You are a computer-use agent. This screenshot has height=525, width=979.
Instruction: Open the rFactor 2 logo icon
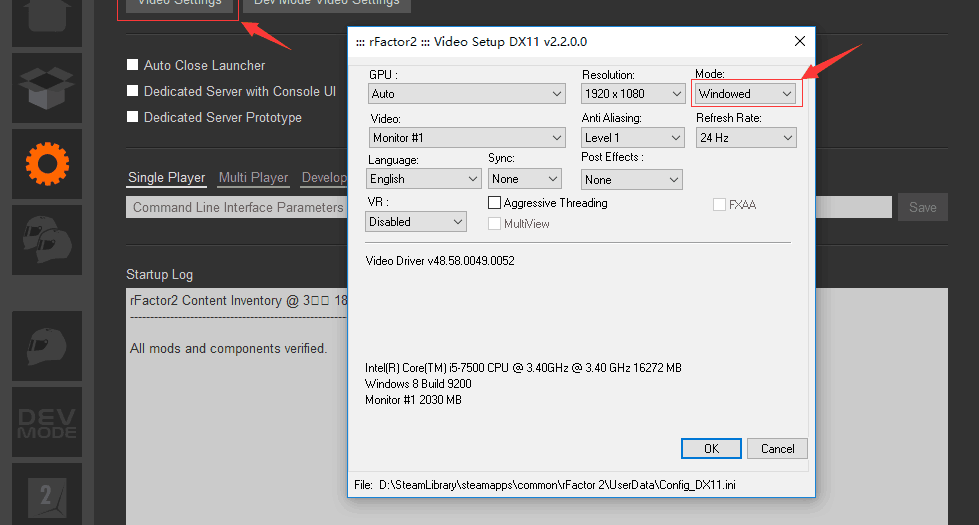(x=47, y=494)
